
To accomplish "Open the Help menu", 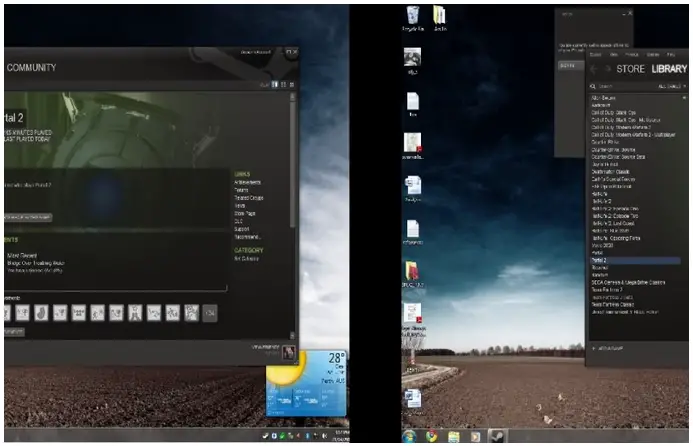I will 671,55.
